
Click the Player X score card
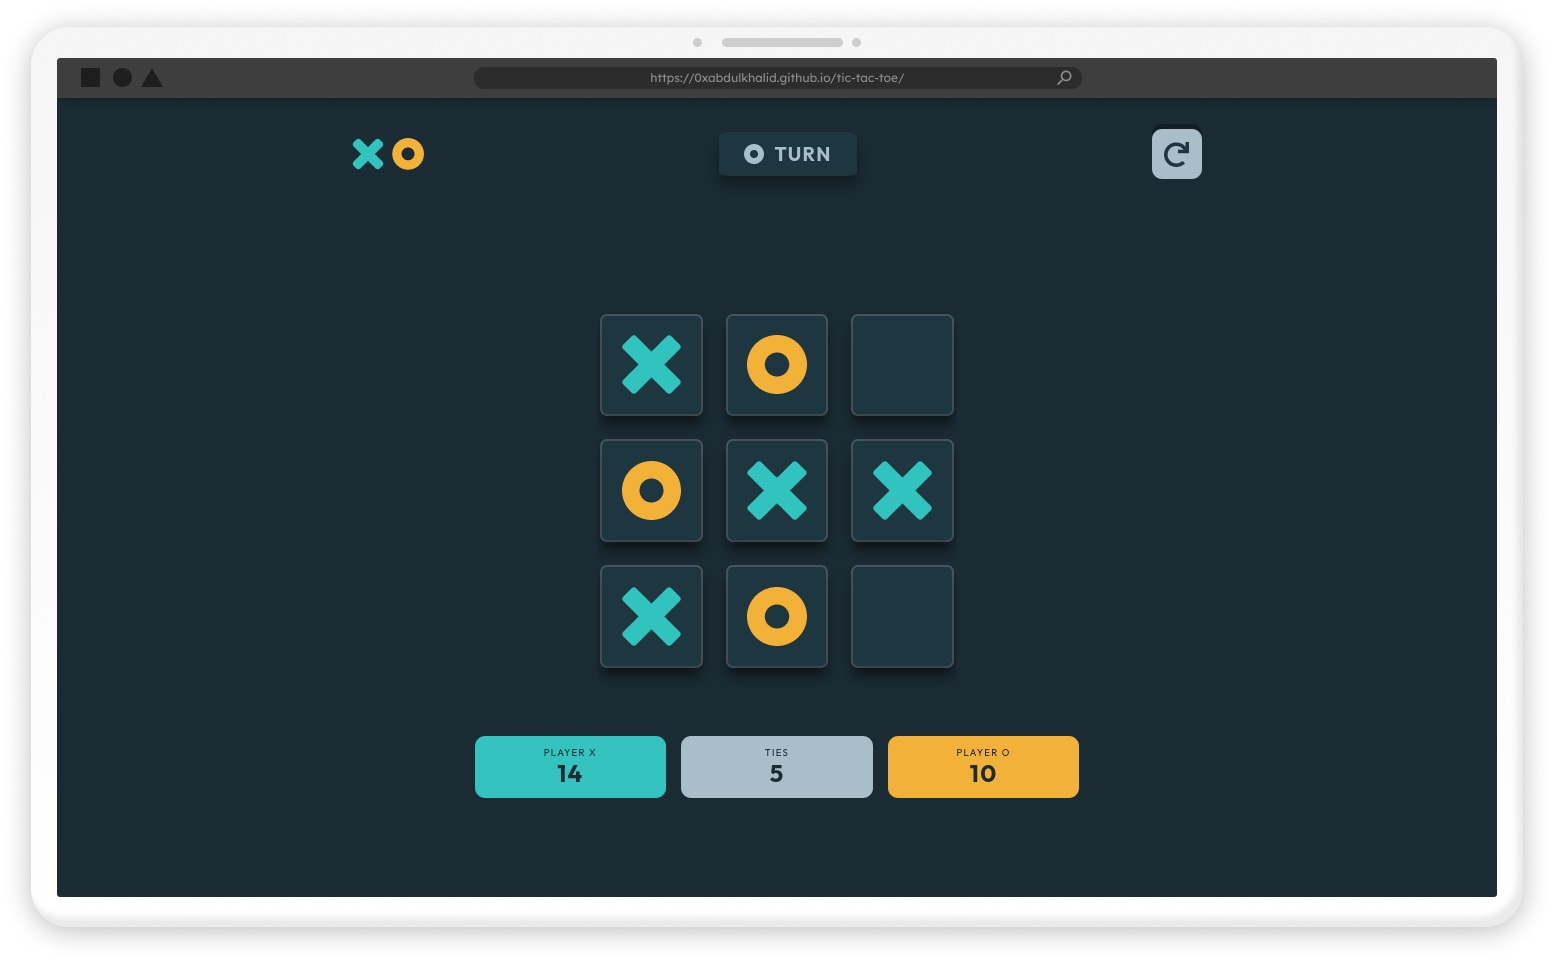[570, 767]
